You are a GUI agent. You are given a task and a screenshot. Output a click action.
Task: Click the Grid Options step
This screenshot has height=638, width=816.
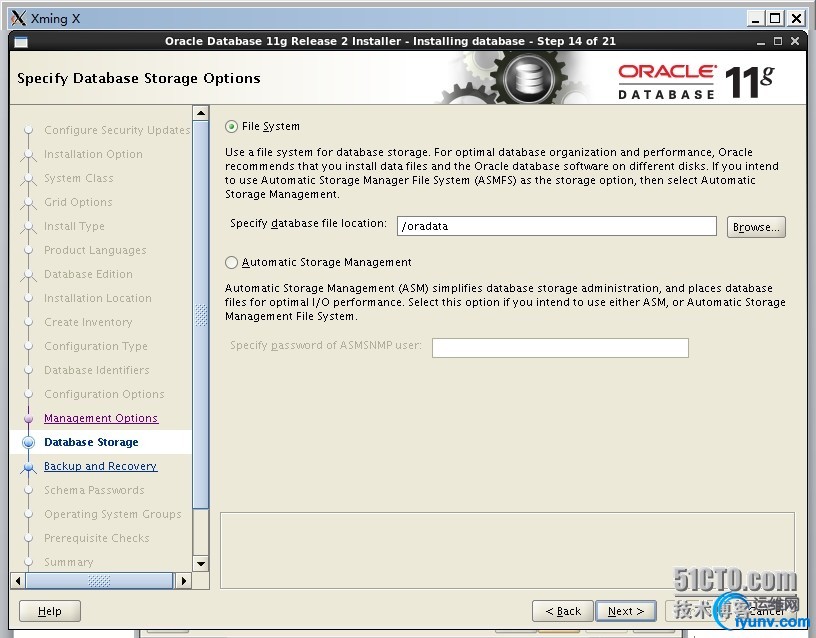(78, 202)
